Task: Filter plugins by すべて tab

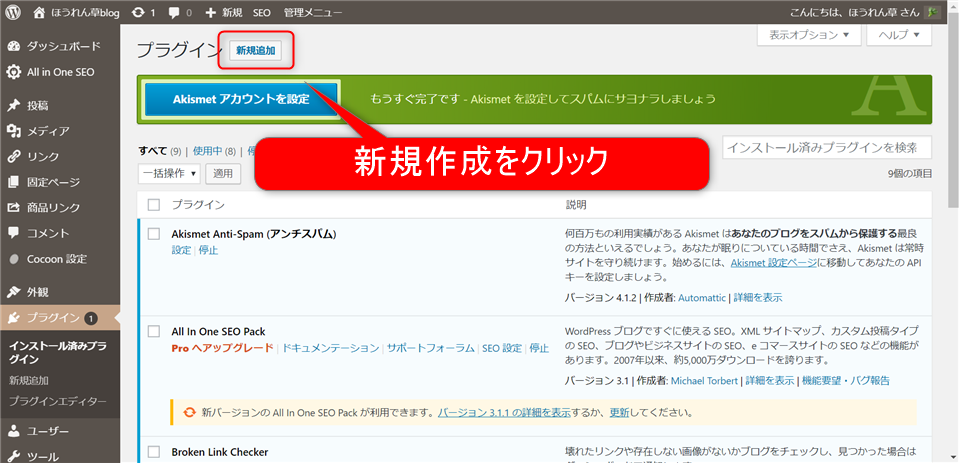Action: pos(152,151)
